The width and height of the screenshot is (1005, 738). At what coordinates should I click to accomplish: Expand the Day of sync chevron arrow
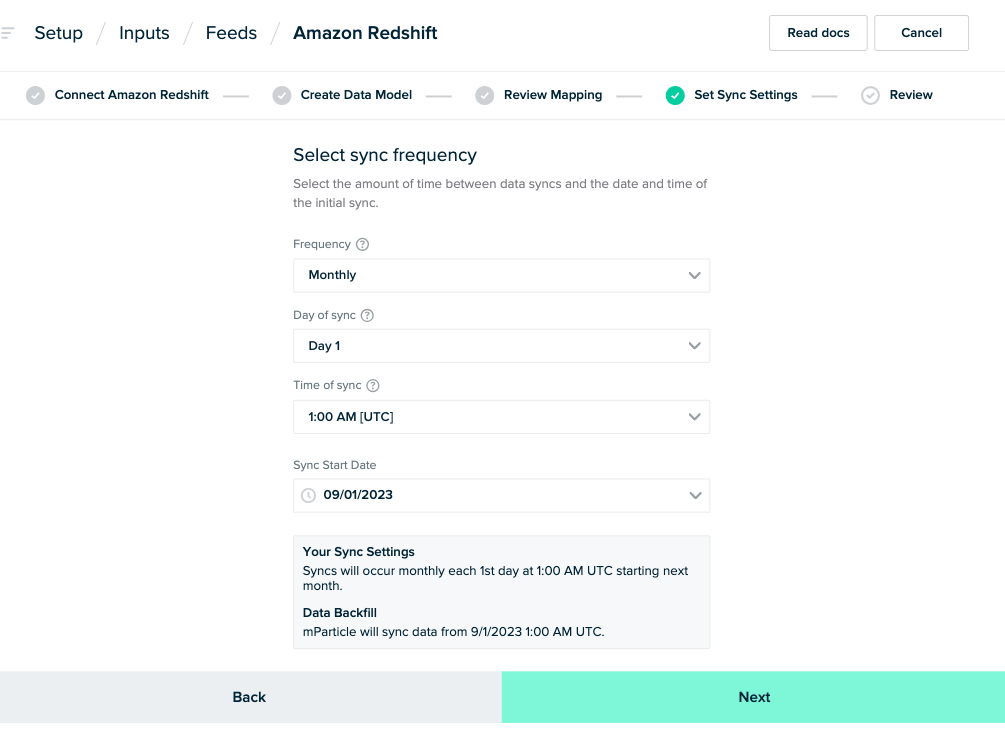click(x=694, y=346)
